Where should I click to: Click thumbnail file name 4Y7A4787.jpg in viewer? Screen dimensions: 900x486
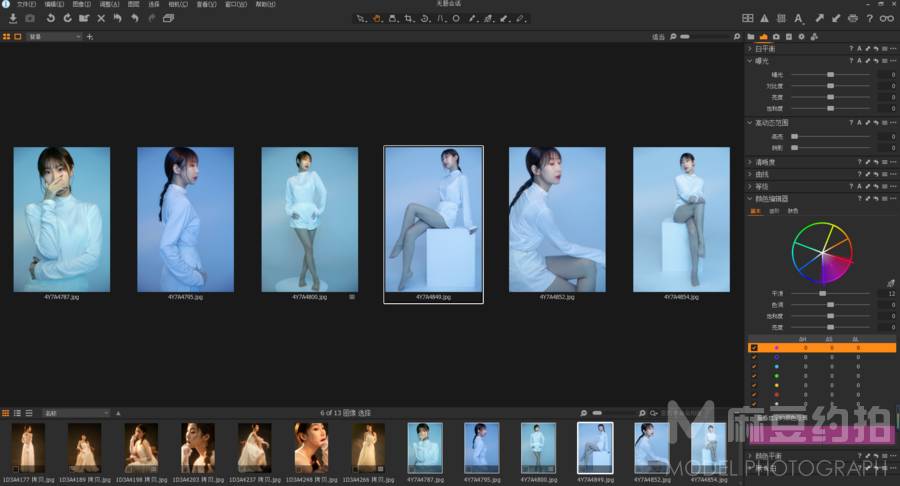61,297
